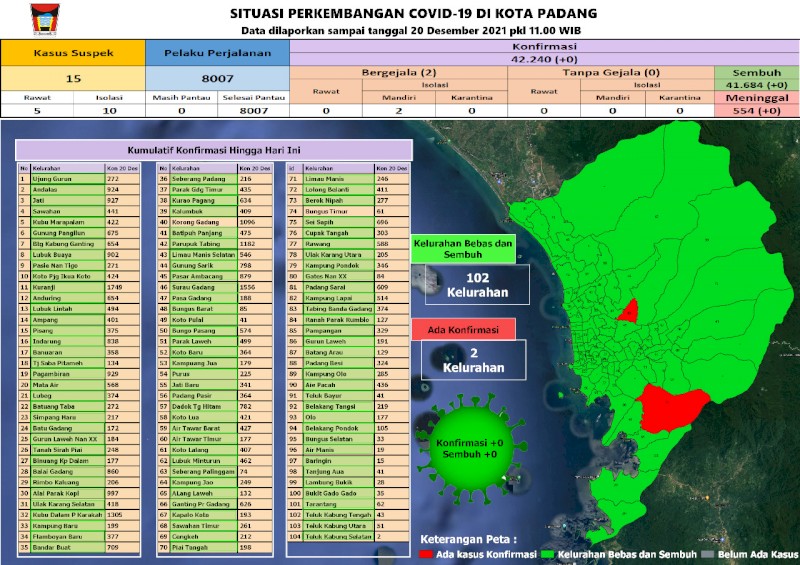The width and height of the screenshot is (800, 565).
Task: Click the 'Seberang Padang' row
Action: (x=215, y=179)
